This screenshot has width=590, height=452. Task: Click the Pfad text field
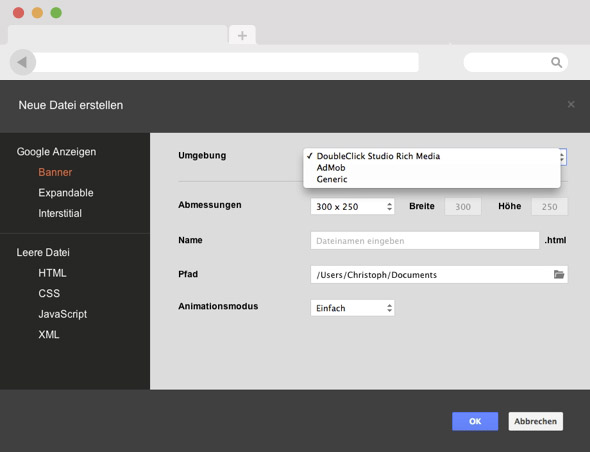pyautogui.click(x=432, y=274)
